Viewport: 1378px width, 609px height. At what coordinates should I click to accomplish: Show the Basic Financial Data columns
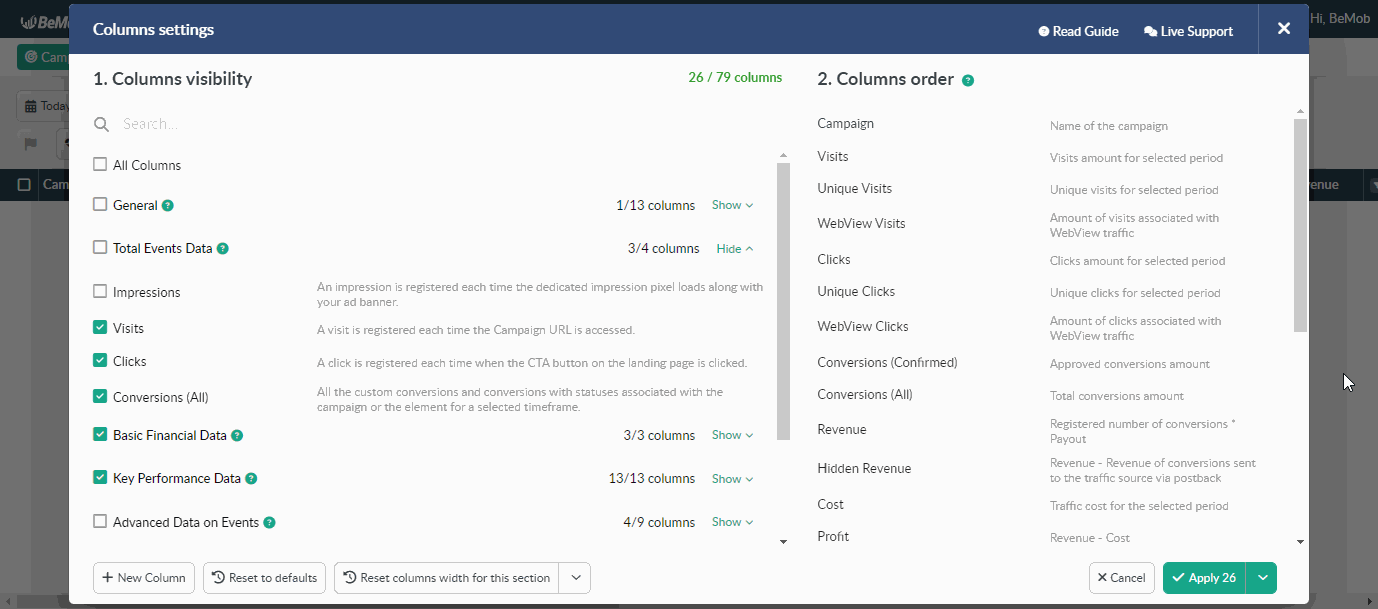click(x=732, y=435)
